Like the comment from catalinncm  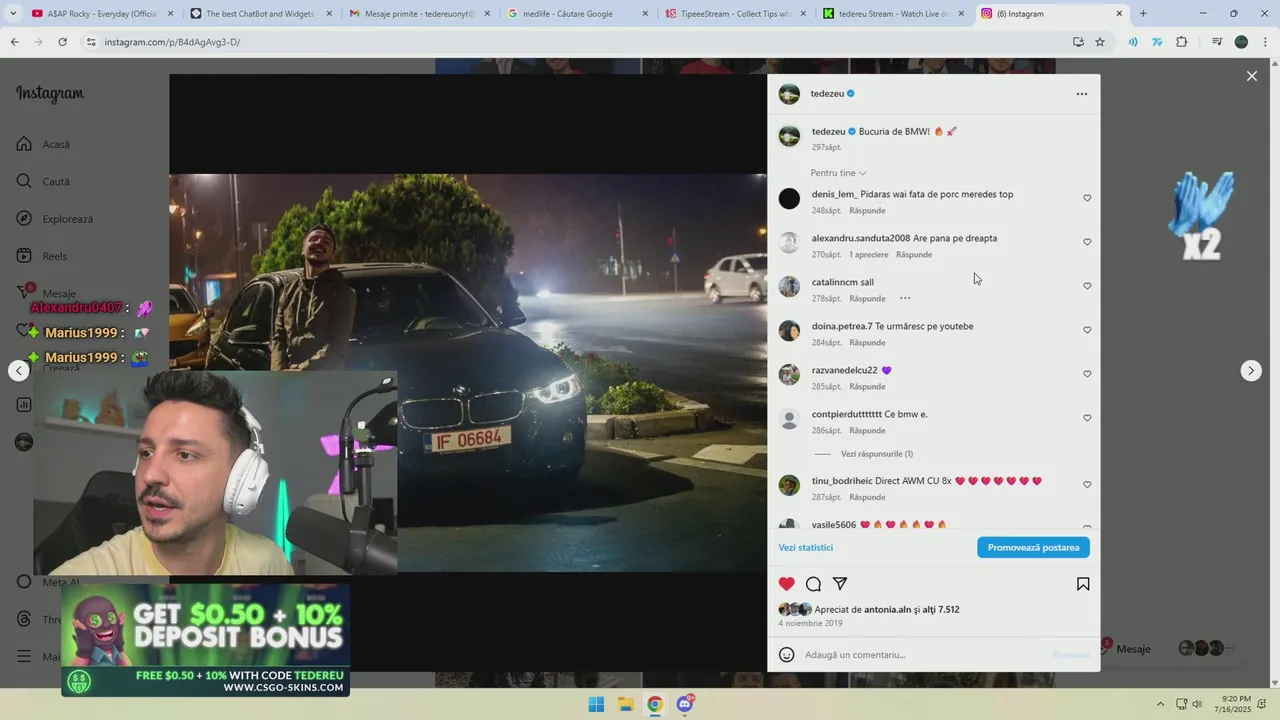pyautogui.click(x=1087, y=286)
